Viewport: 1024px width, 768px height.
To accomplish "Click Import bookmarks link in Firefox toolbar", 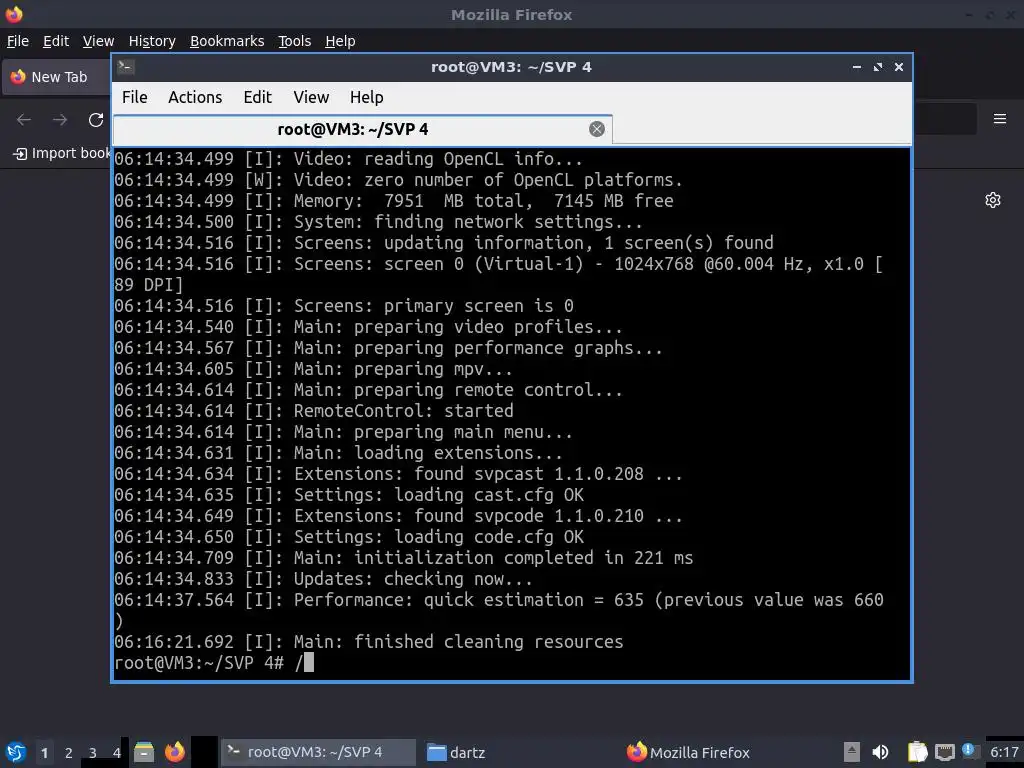I will 62,153.
